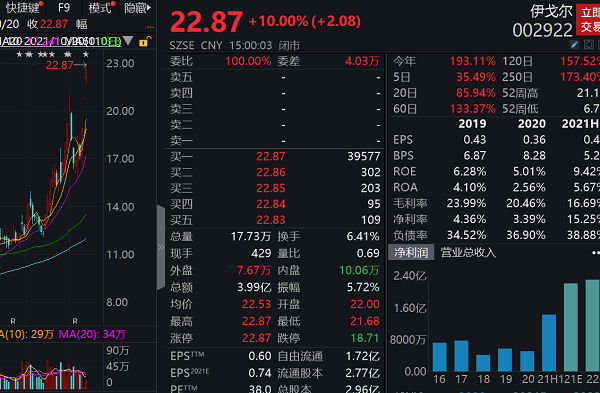Click the large price 22.87

207,21
